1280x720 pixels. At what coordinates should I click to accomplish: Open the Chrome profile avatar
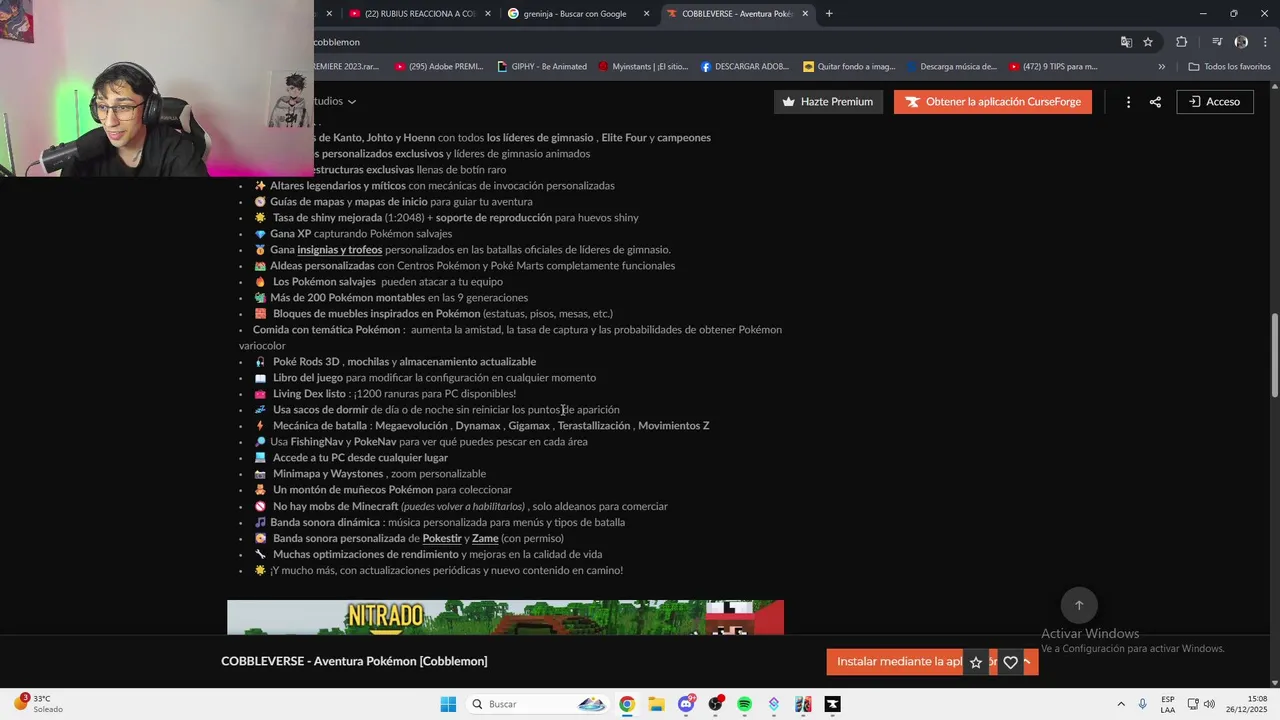point(1241,42)
